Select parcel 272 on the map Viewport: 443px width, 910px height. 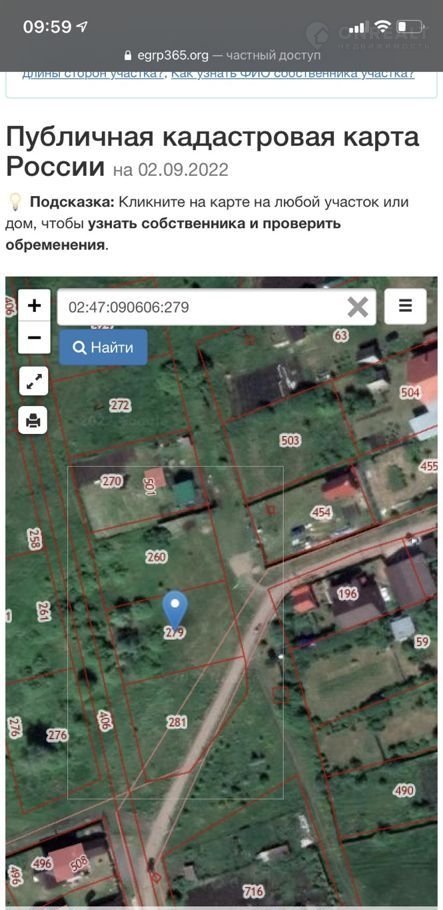click(x=120, y=406)
